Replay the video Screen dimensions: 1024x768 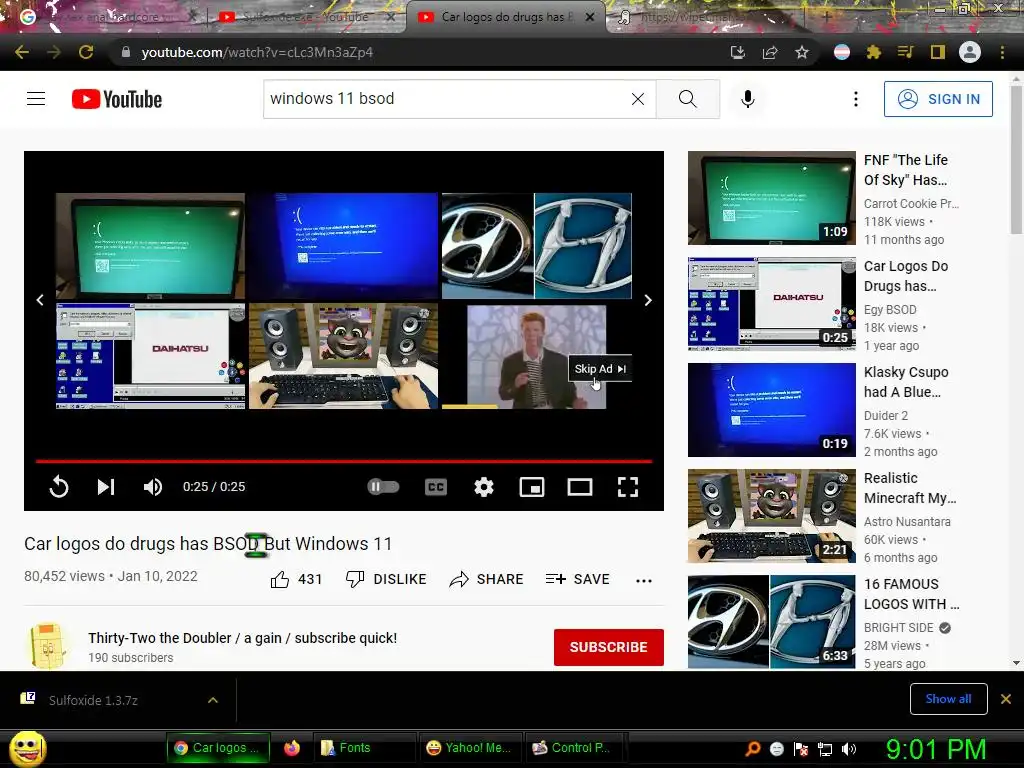point(59,487)
